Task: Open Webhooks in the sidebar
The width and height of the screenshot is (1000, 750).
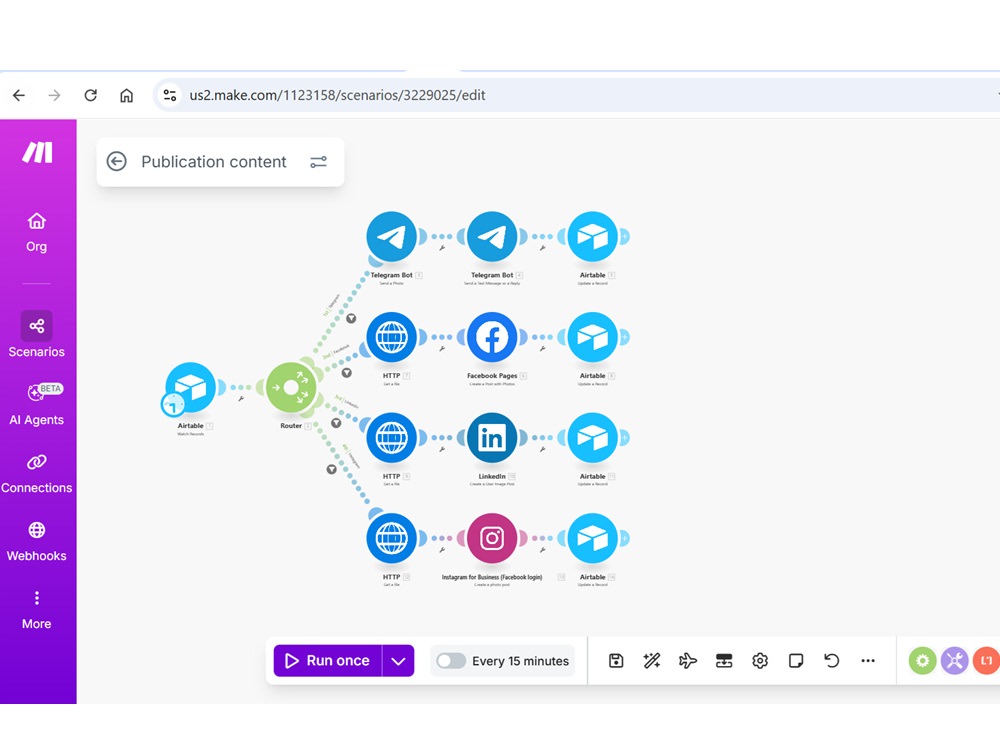Action: 36,542
